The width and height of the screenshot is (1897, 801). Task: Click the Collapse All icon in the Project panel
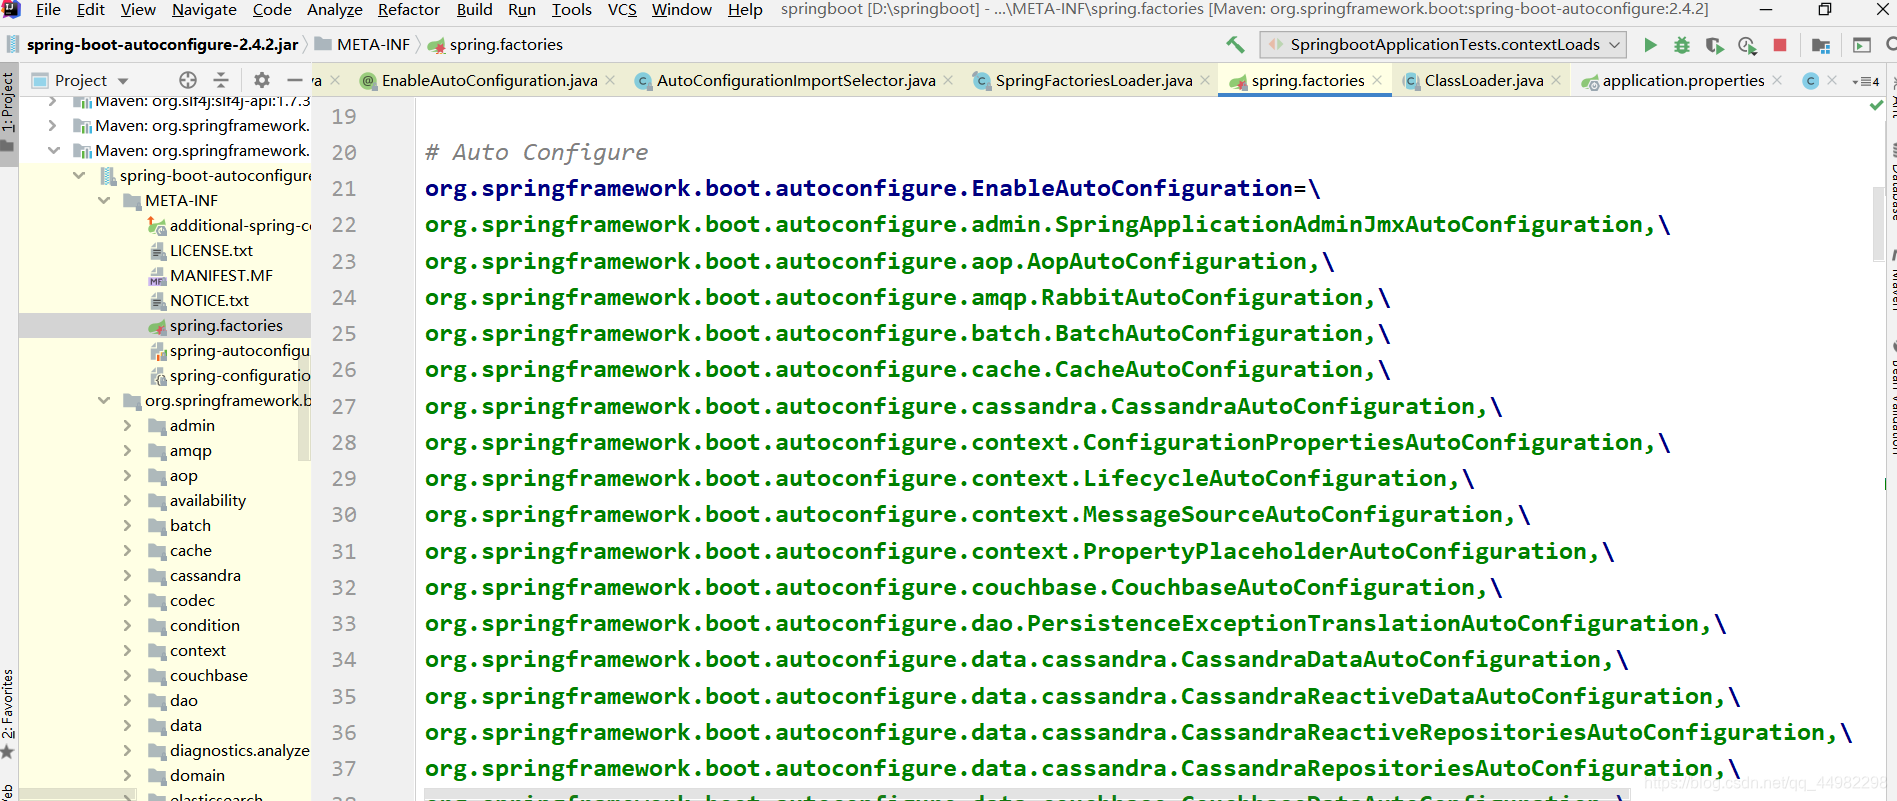221,80
